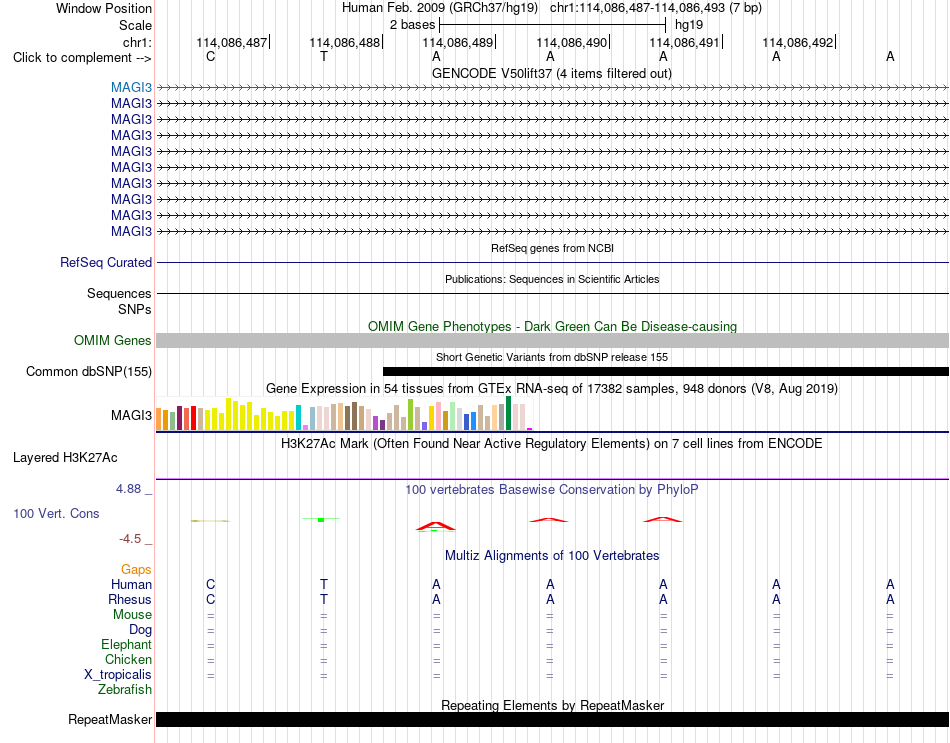This screenshot has height=743, width=950.
Task: Click the Dog alignment row label
Action: 140,630
